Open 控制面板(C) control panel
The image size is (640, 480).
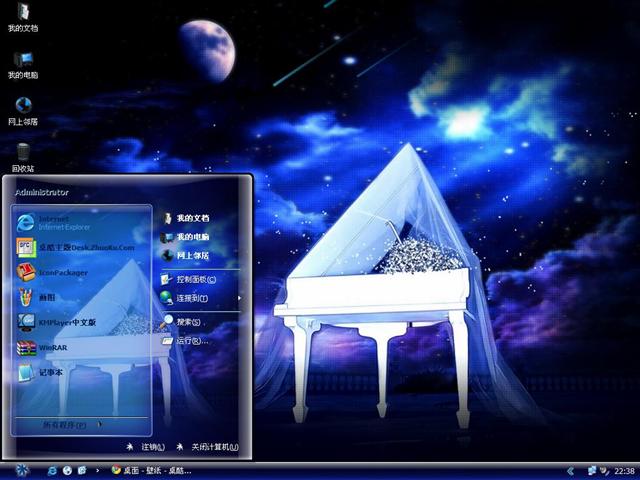tap(188, 279)
